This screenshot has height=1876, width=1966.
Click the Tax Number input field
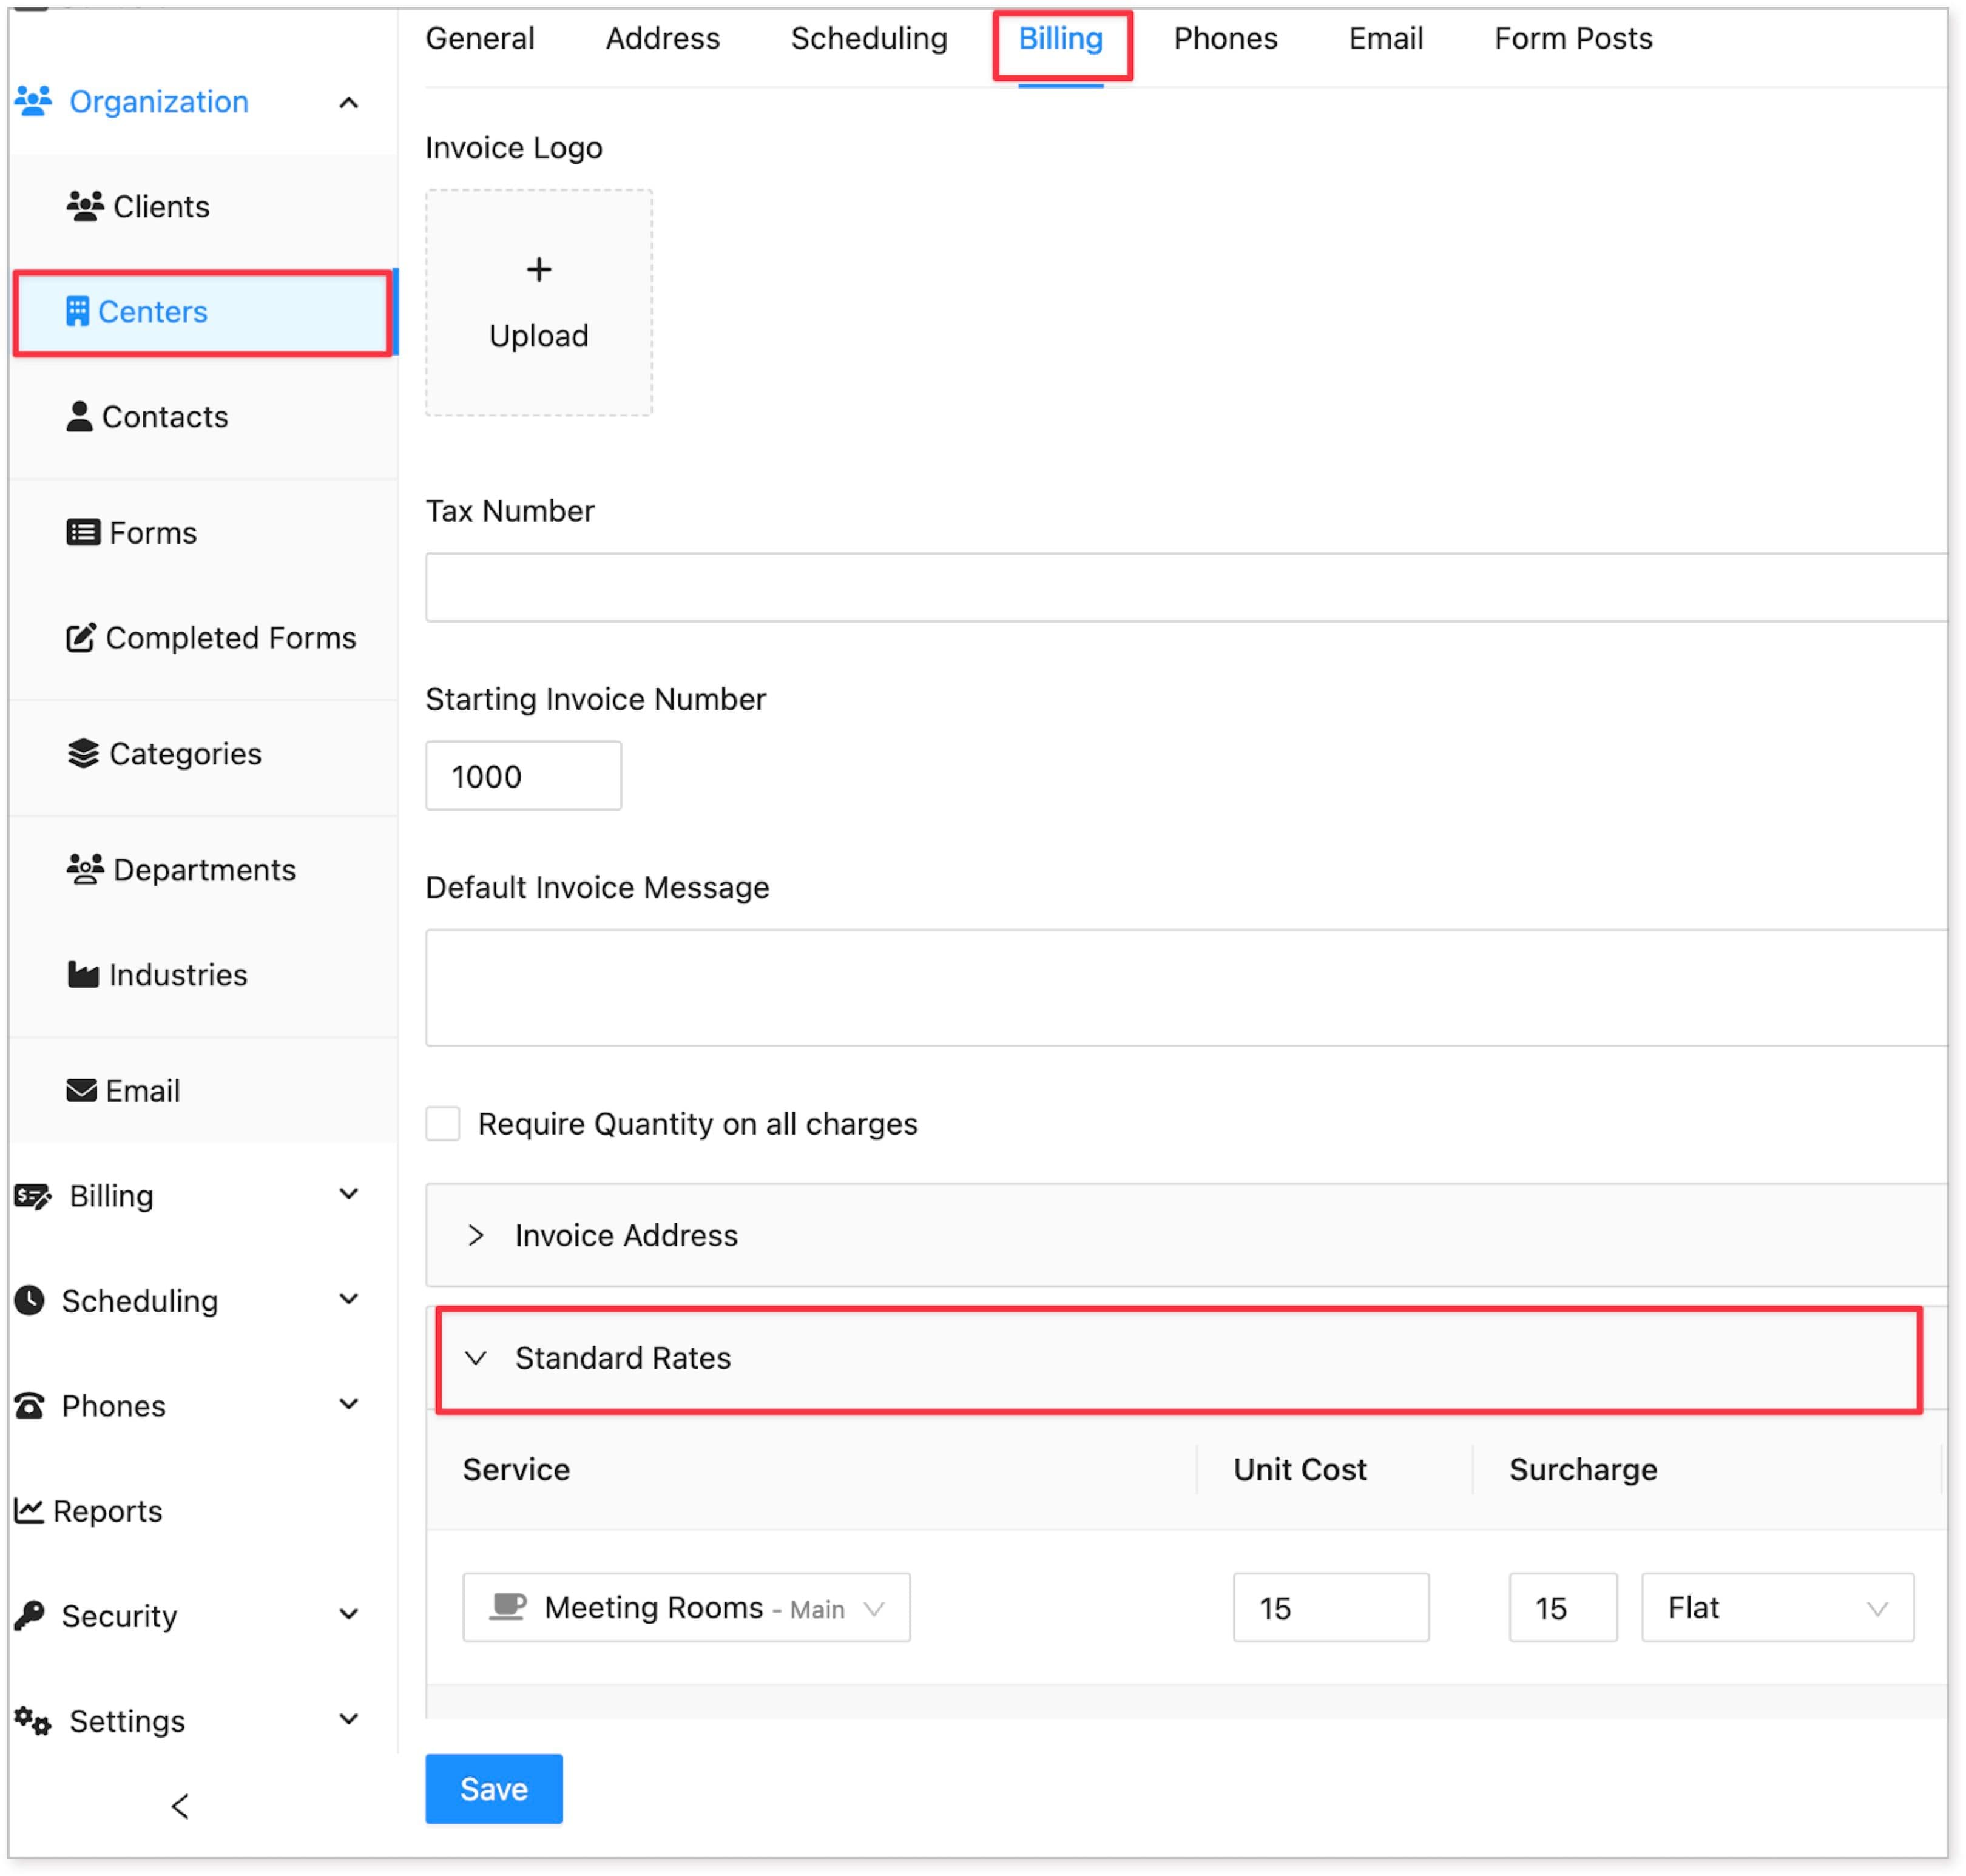pos(1186,587)
